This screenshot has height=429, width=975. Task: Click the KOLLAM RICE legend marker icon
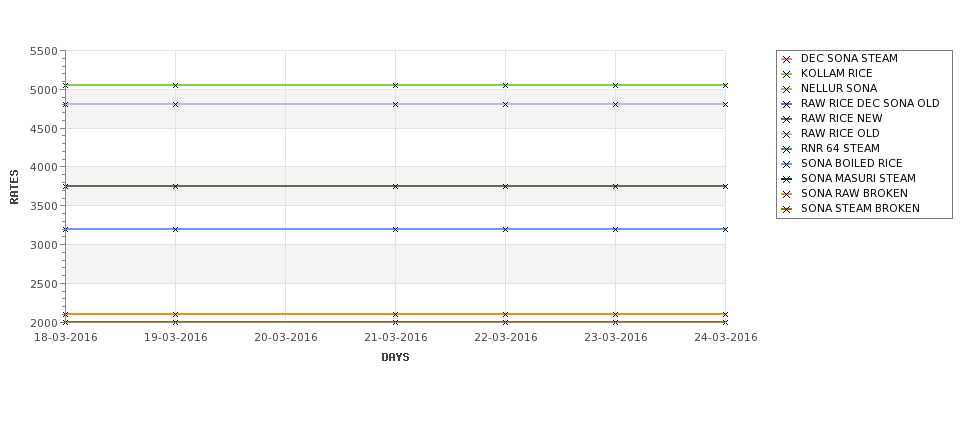[787, 74]
